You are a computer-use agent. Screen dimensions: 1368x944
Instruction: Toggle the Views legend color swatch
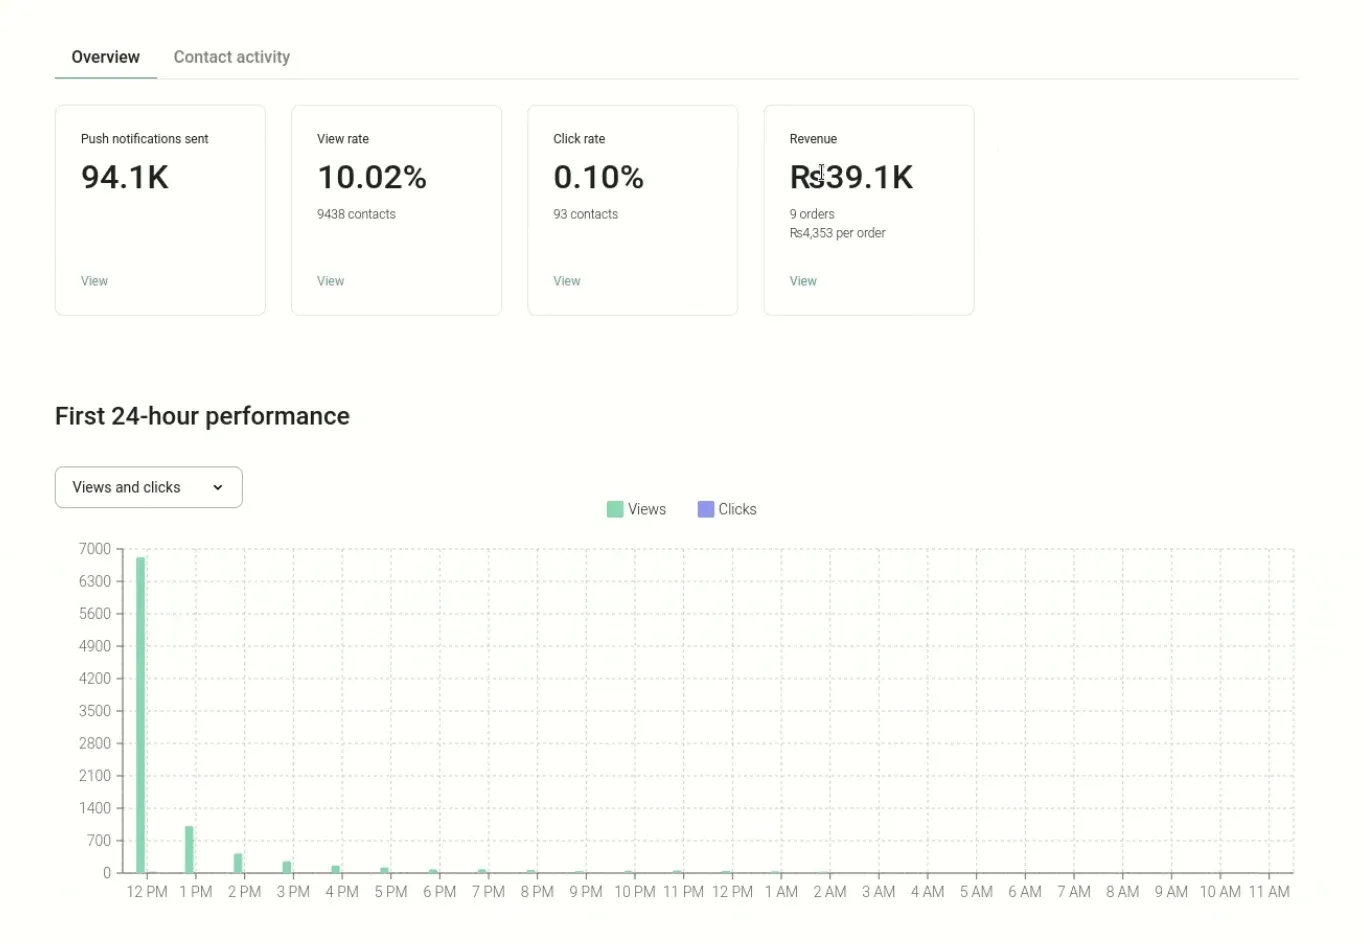(615, 509)
